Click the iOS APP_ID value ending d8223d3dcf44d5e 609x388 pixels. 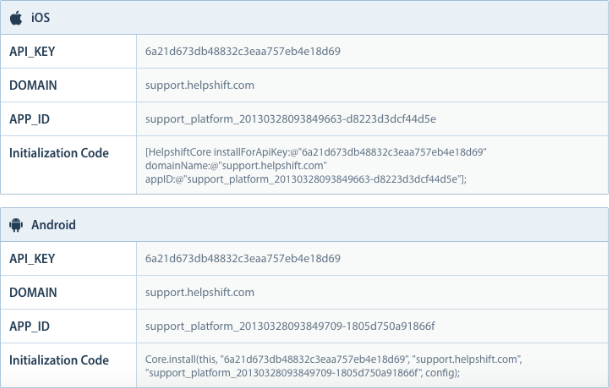[x=291, y=119]
